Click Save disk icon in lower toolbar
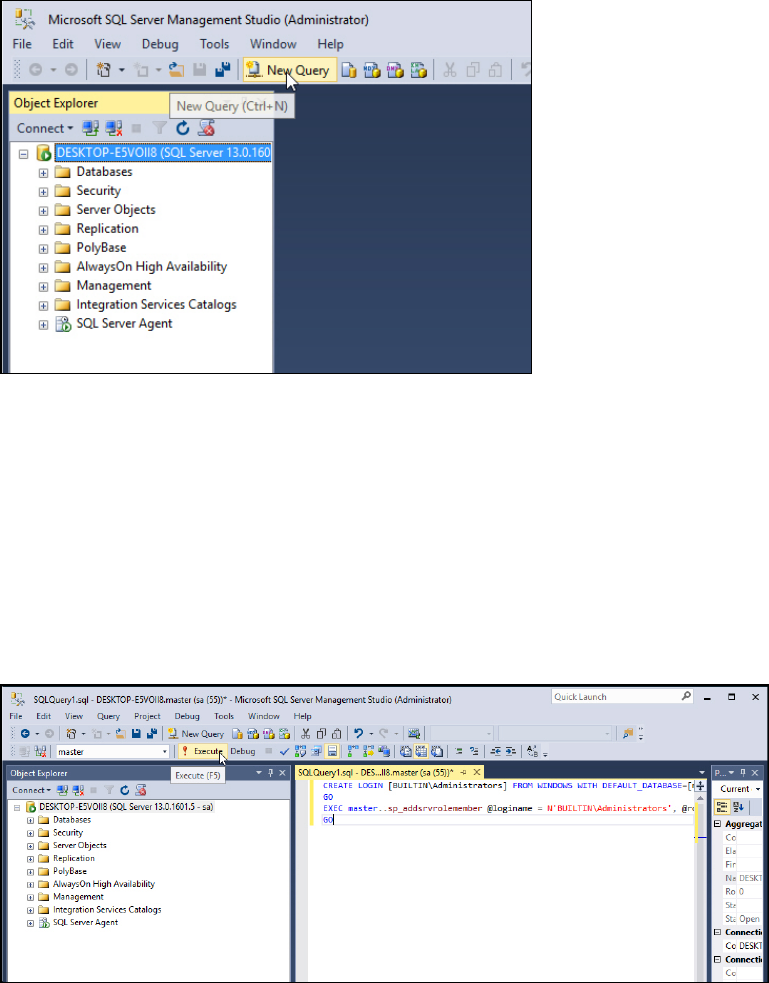This screenshot has height=983, width=769. [x=136, y=733]
